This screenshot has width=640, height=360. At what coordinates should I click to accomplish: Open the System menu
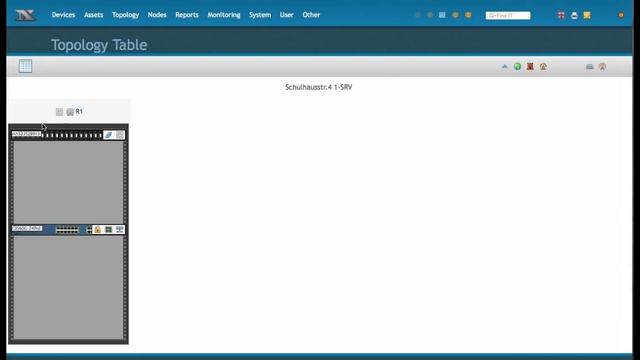[x=260, y=15]
